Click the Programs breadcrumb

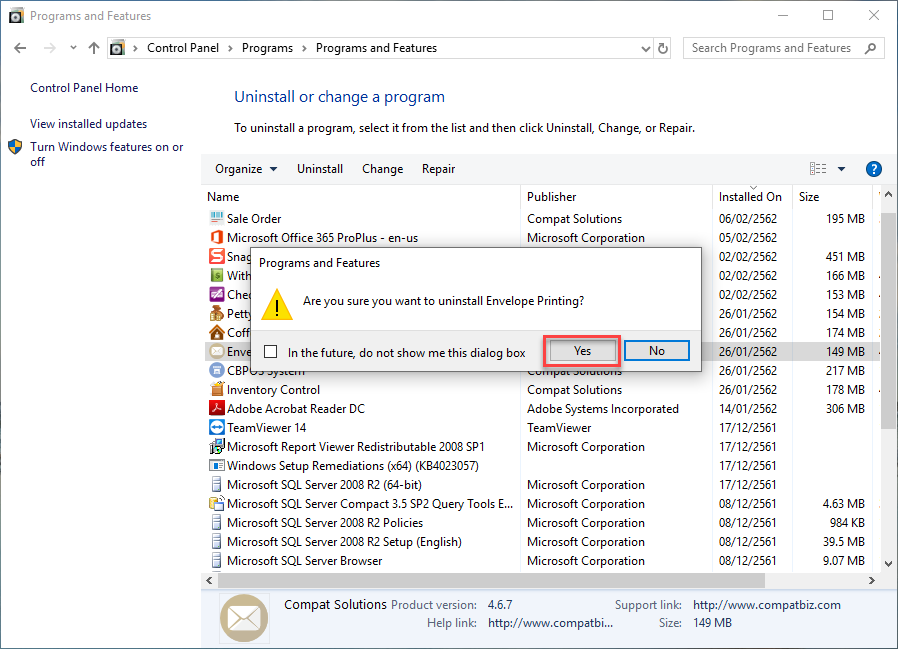point(267,48)
